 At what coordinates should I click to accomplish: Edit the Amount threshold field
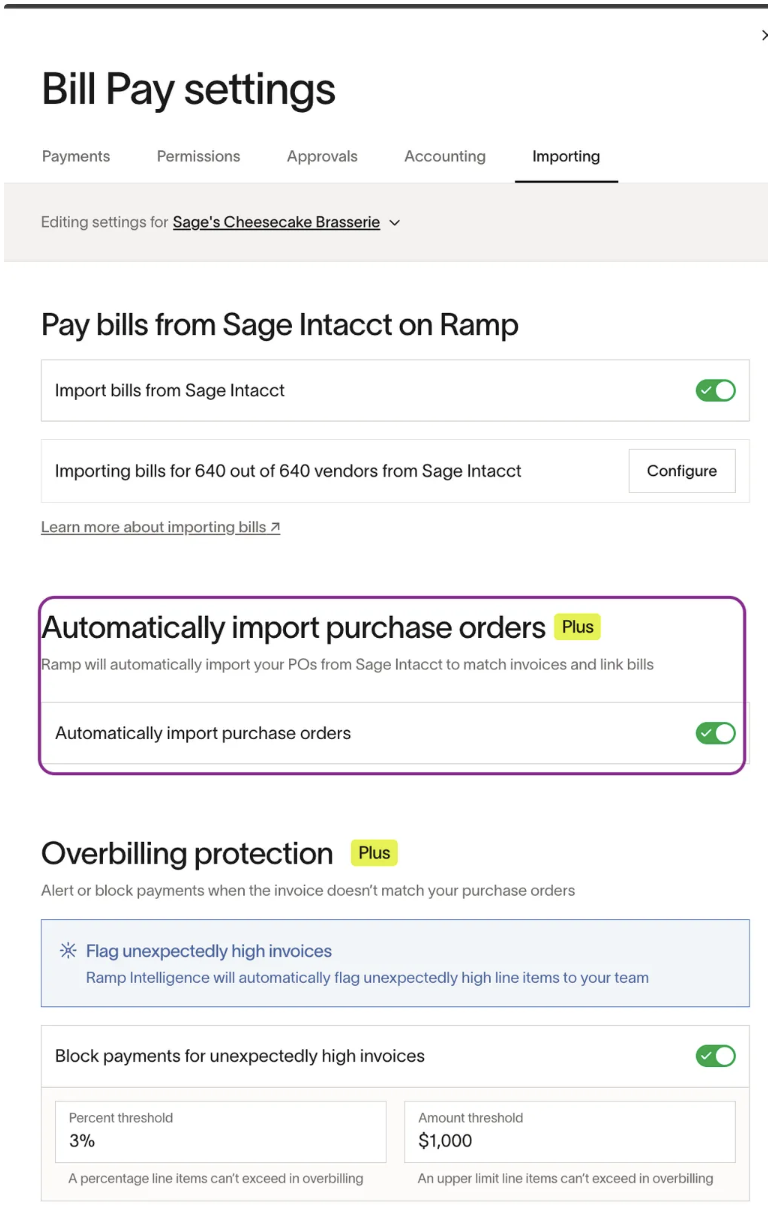click(x=569, y=1132)
